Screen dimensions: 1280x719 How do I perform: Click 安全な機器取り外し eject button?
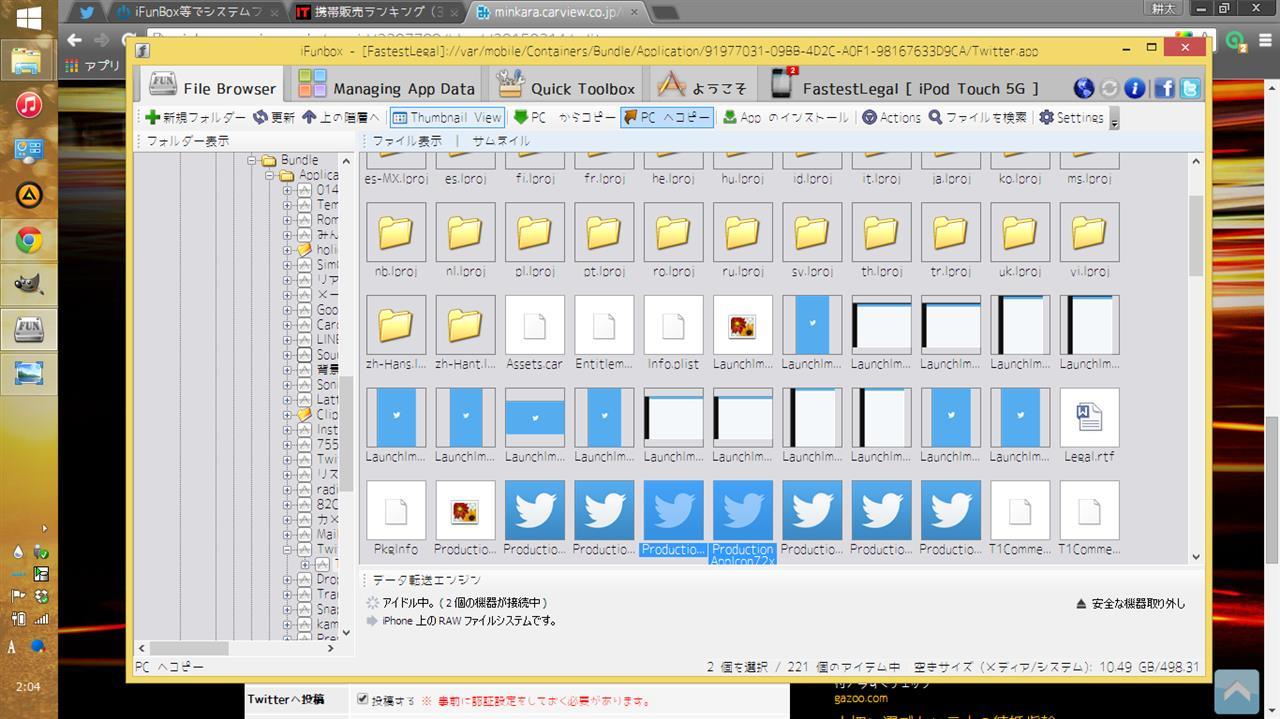pyautogui.click(x=1130, y=604)
